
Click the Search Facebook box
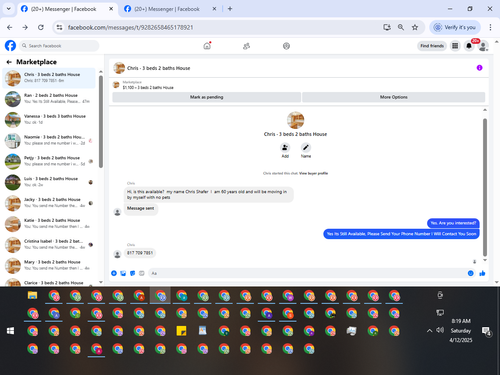59,46
